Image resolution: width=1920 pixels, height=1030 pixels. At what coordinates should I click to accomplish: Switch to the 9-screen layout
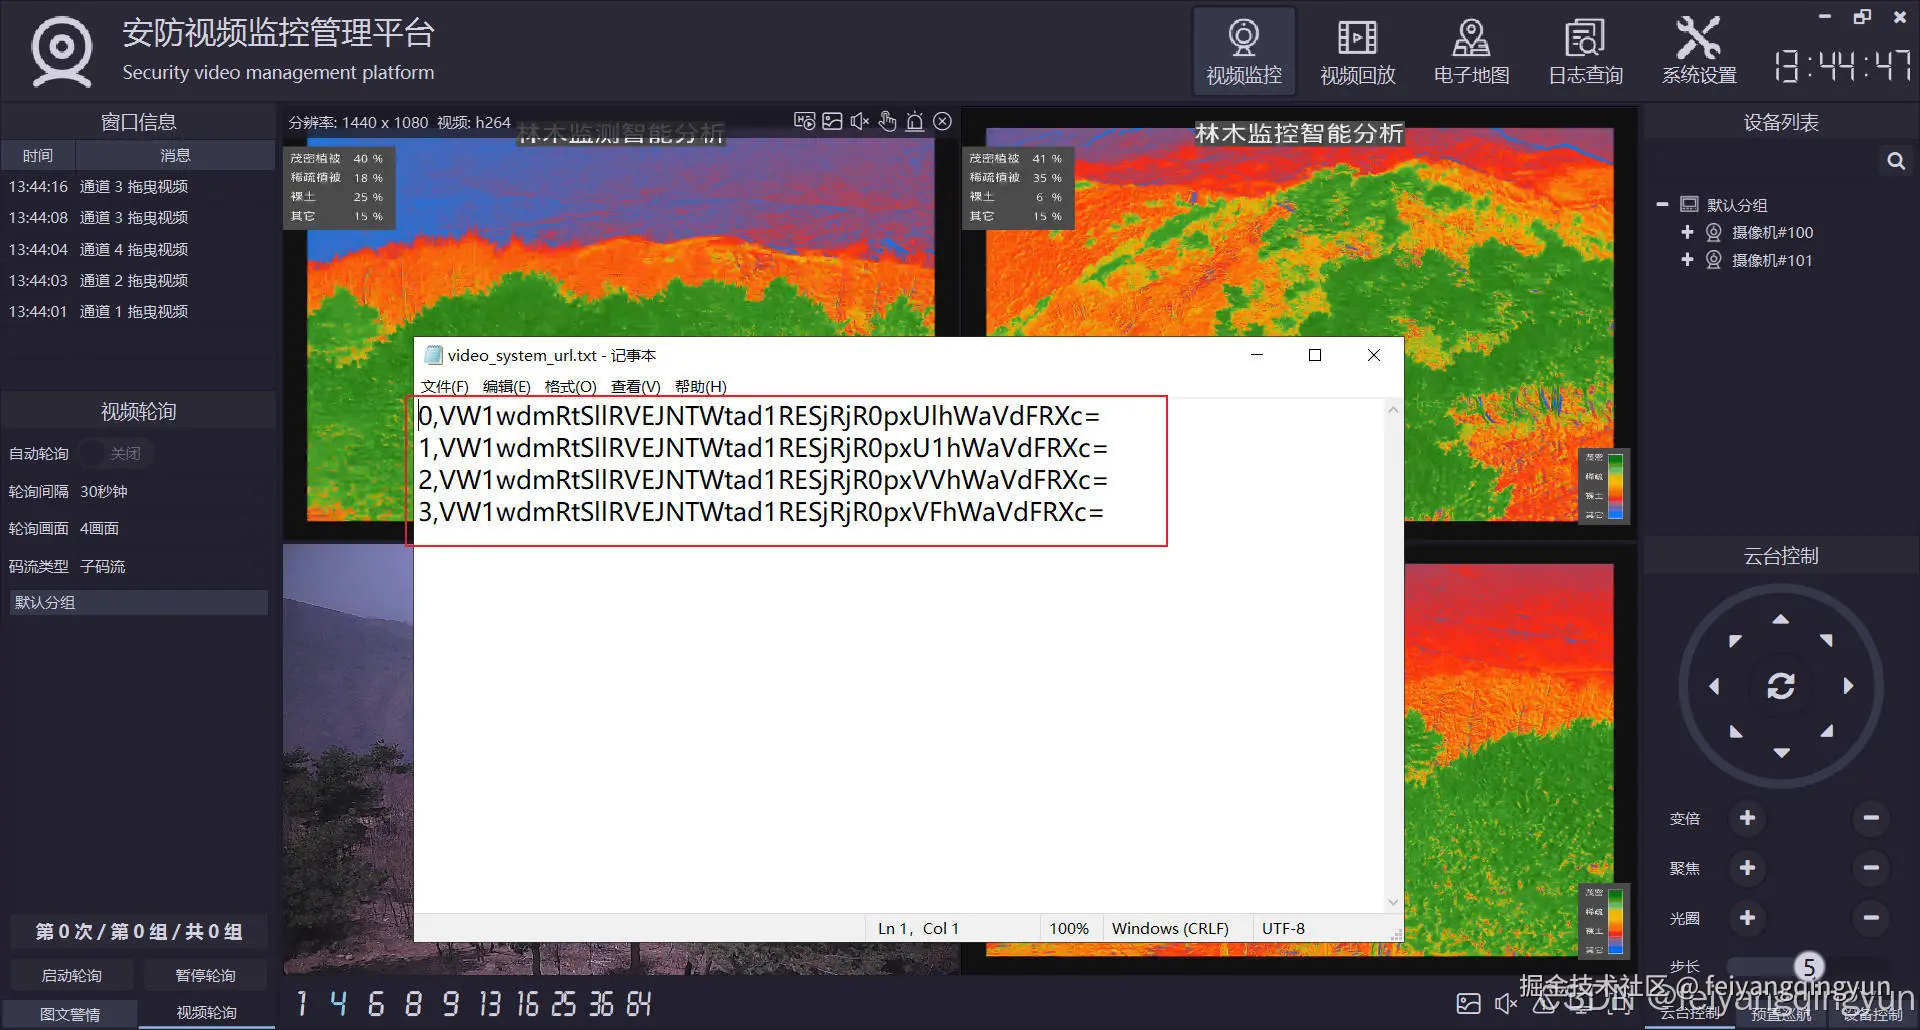pos(450,1003)
